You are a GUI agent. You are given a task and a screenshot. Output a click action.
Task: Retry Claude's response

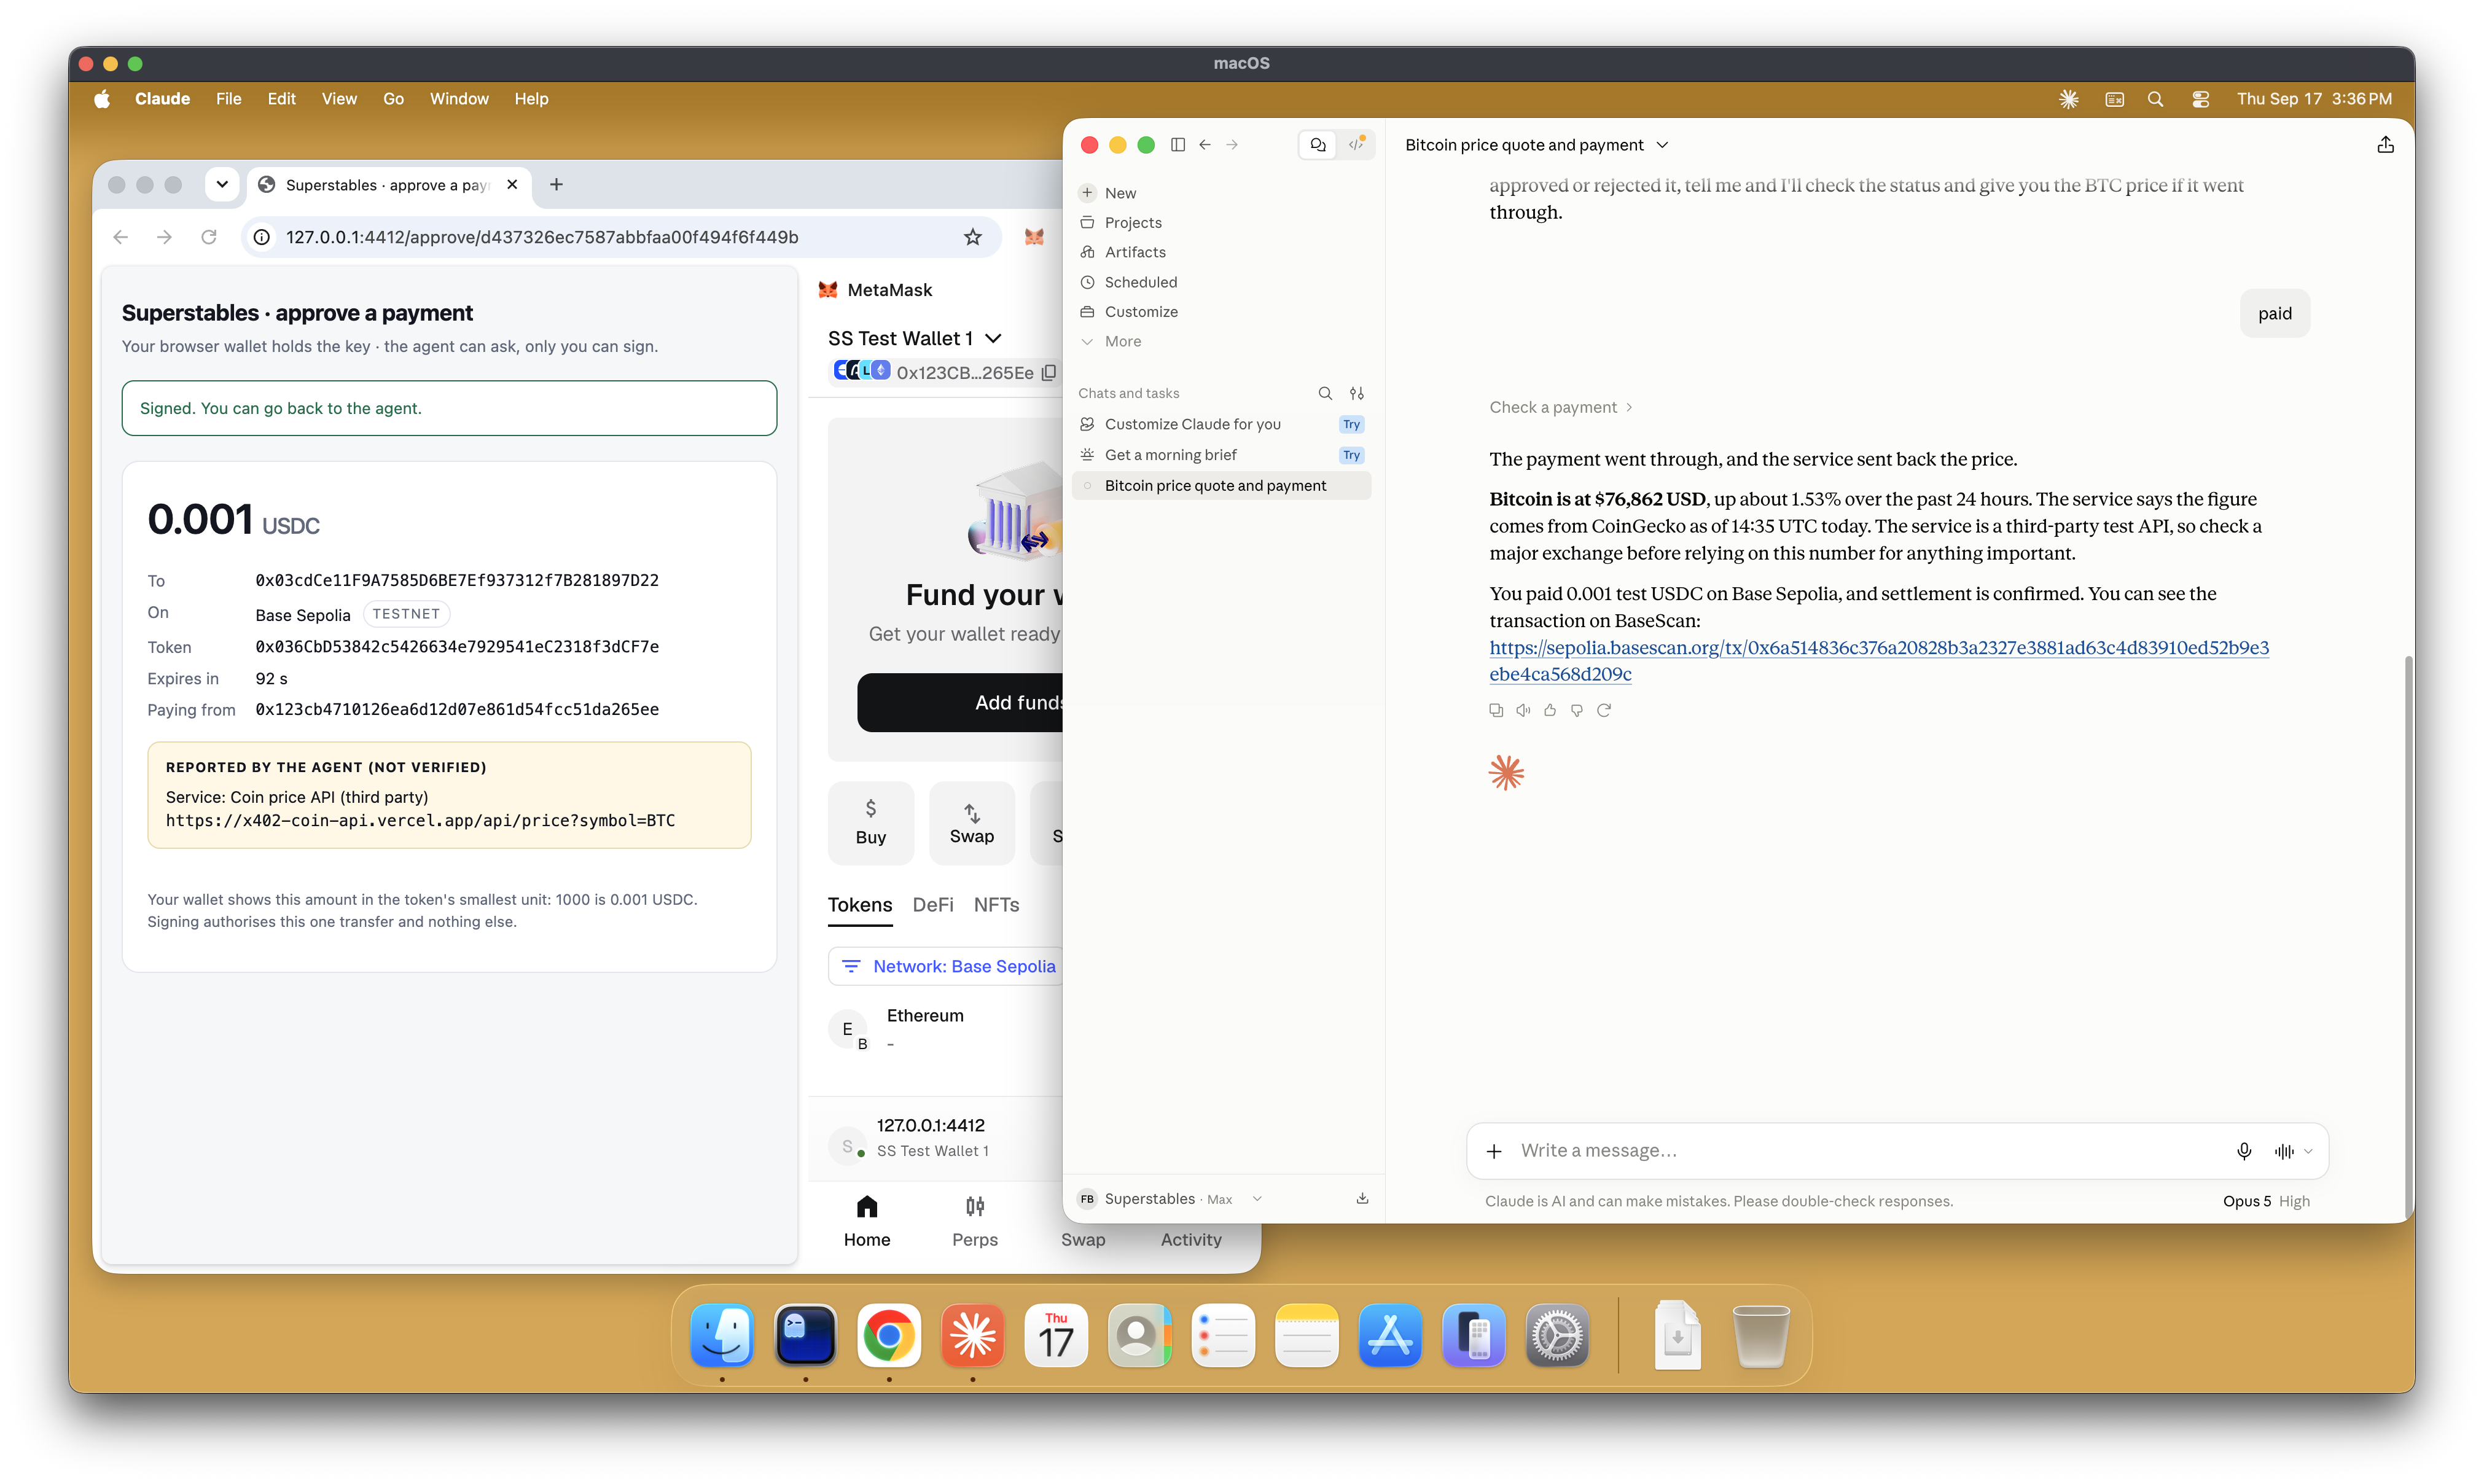(1604, 710)
